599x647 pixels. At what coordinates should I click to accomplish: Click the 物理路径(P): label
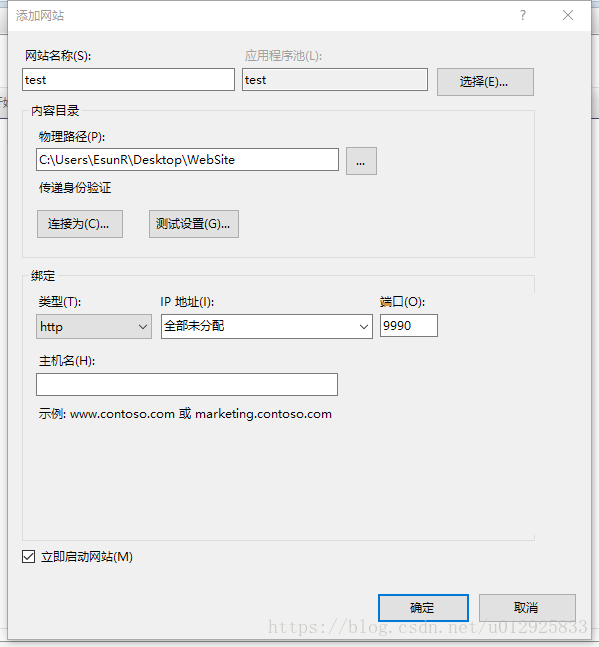pyautogui.click(x=72, y=137)
